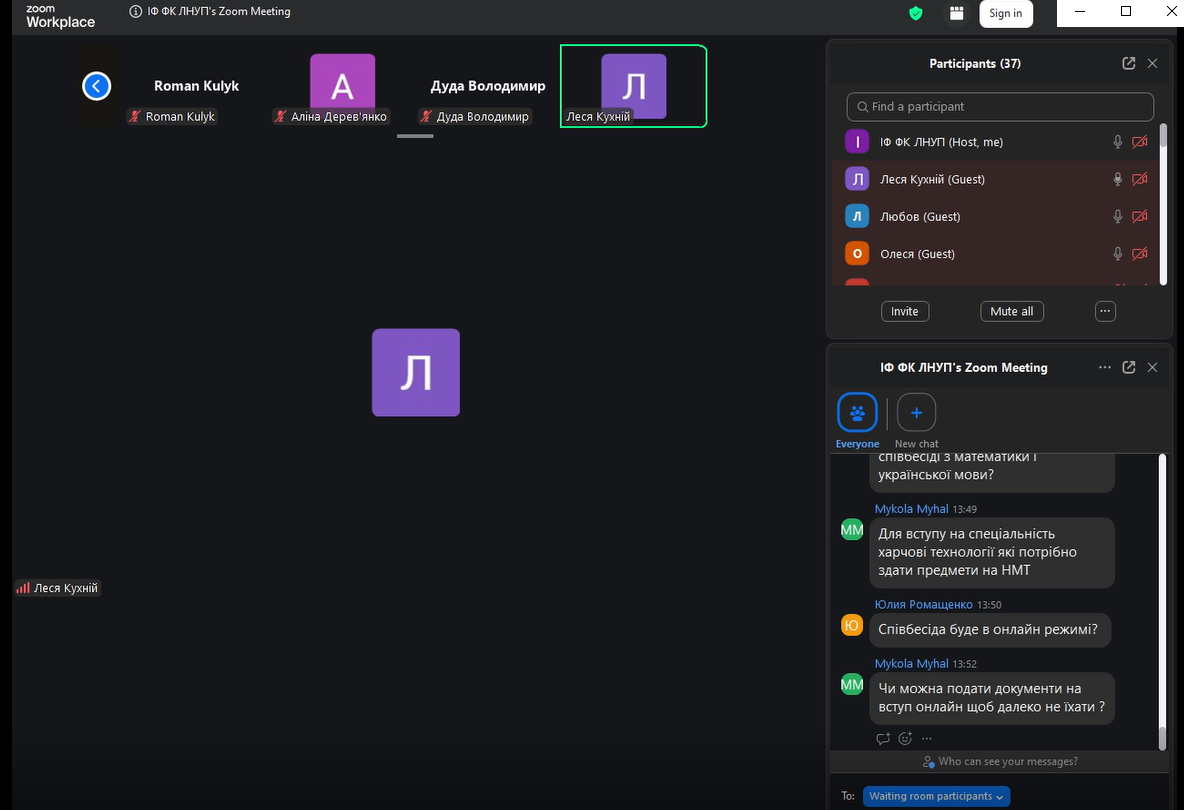
Task: Pop out the meeting chat panel
Action: [1129, 367]
